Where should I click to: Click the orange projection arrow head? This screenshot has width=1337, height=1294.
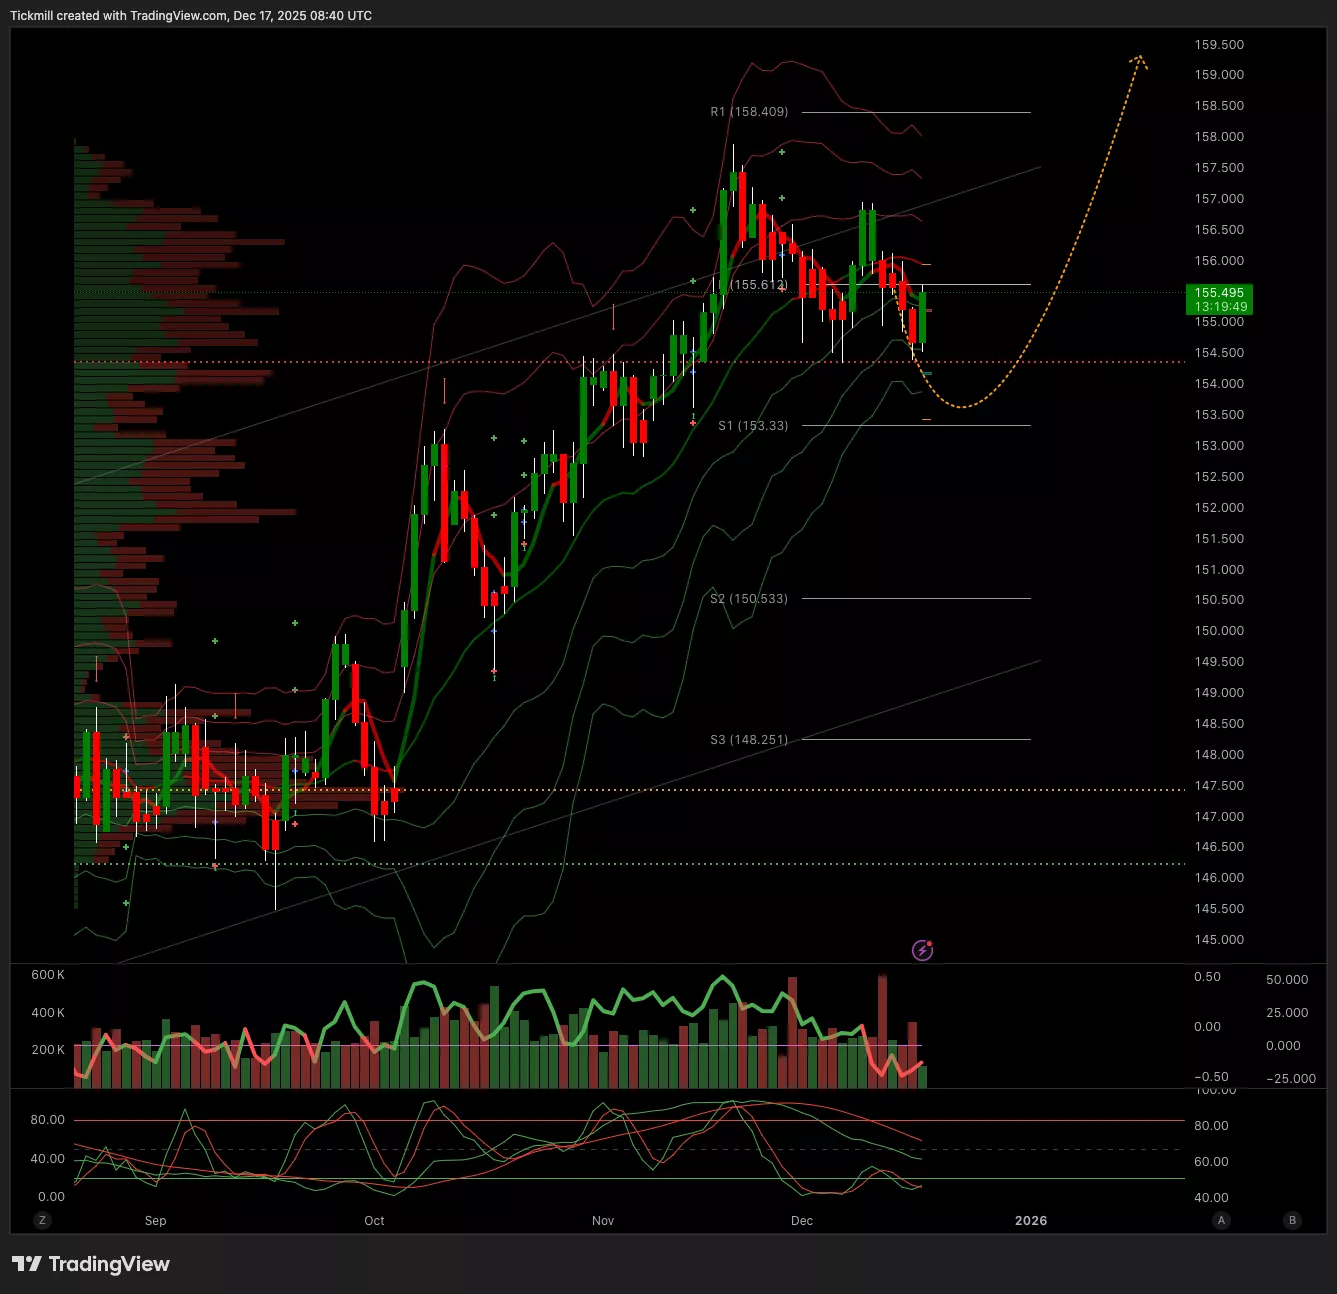pos(1138,61)
